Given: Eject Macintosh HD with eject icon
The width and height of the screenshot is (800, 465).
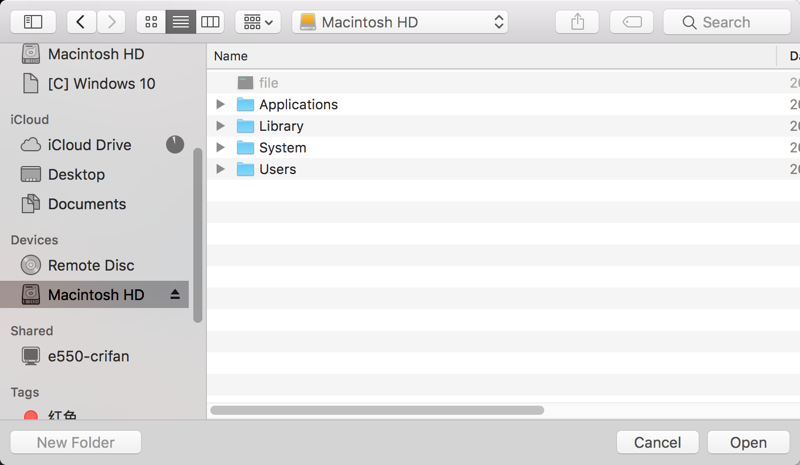Looking at the screenshot, I should point(175,295).
